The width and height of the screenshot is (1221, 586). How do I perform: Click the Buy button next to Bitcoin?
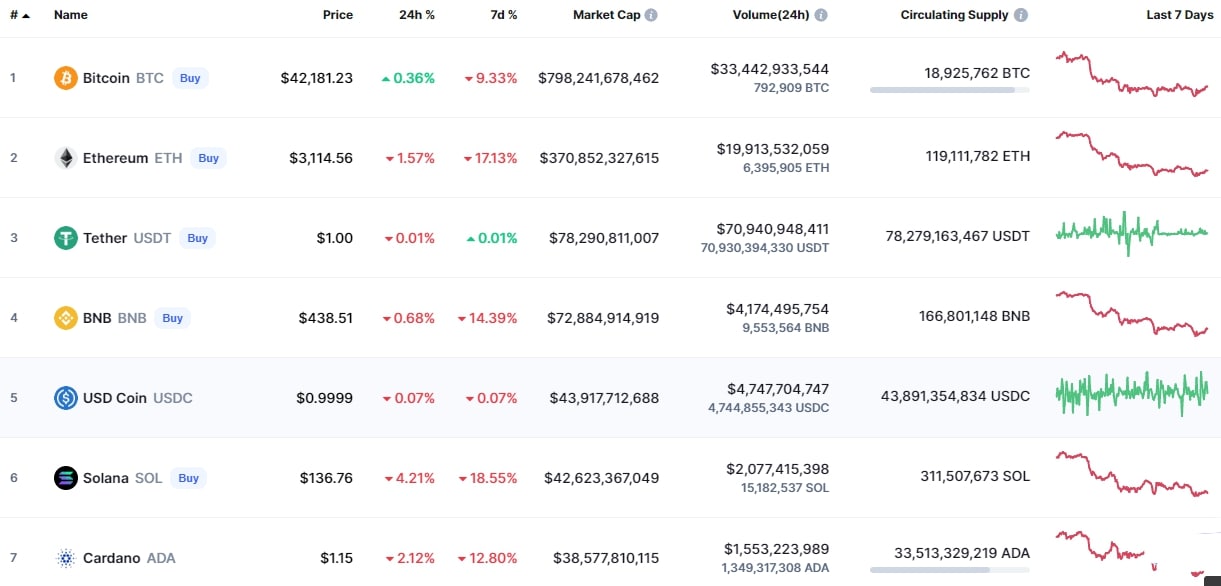190,78
